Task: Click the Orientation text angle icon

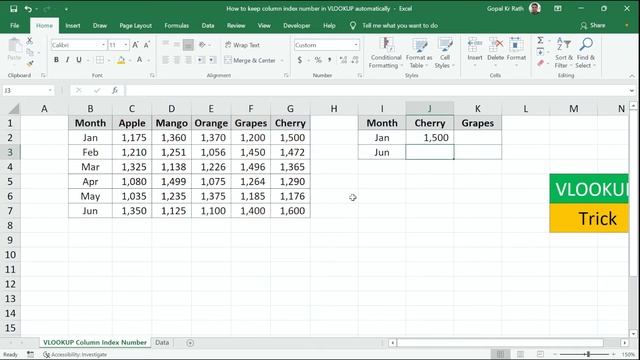Action: (x=202, y=45)
